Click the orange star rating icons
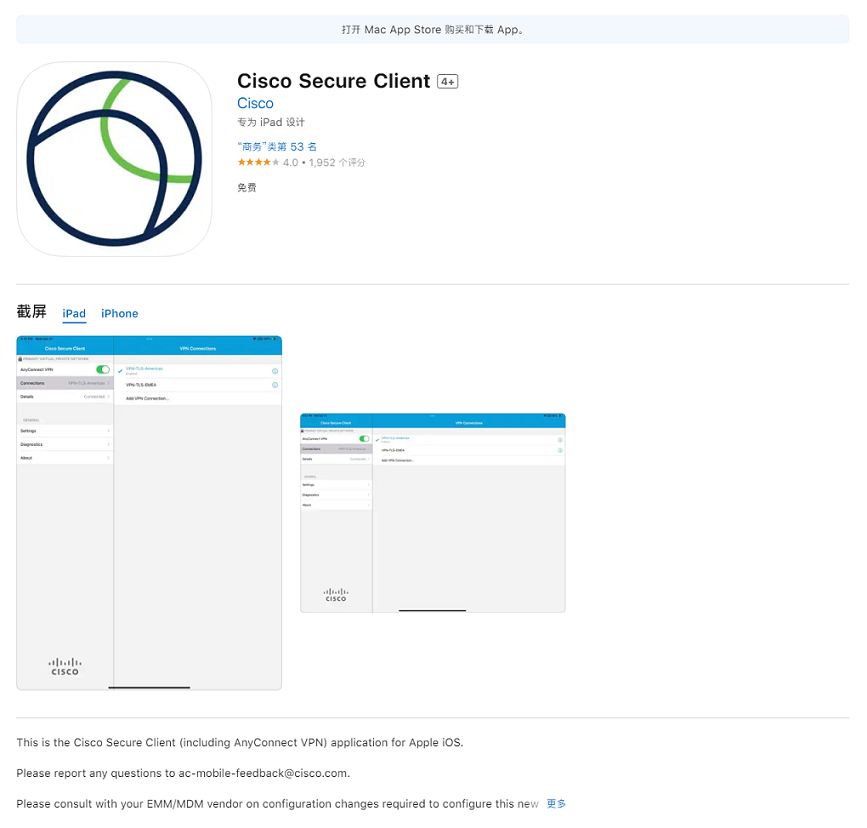Screen dimensions: 867x828 [258, 163]
